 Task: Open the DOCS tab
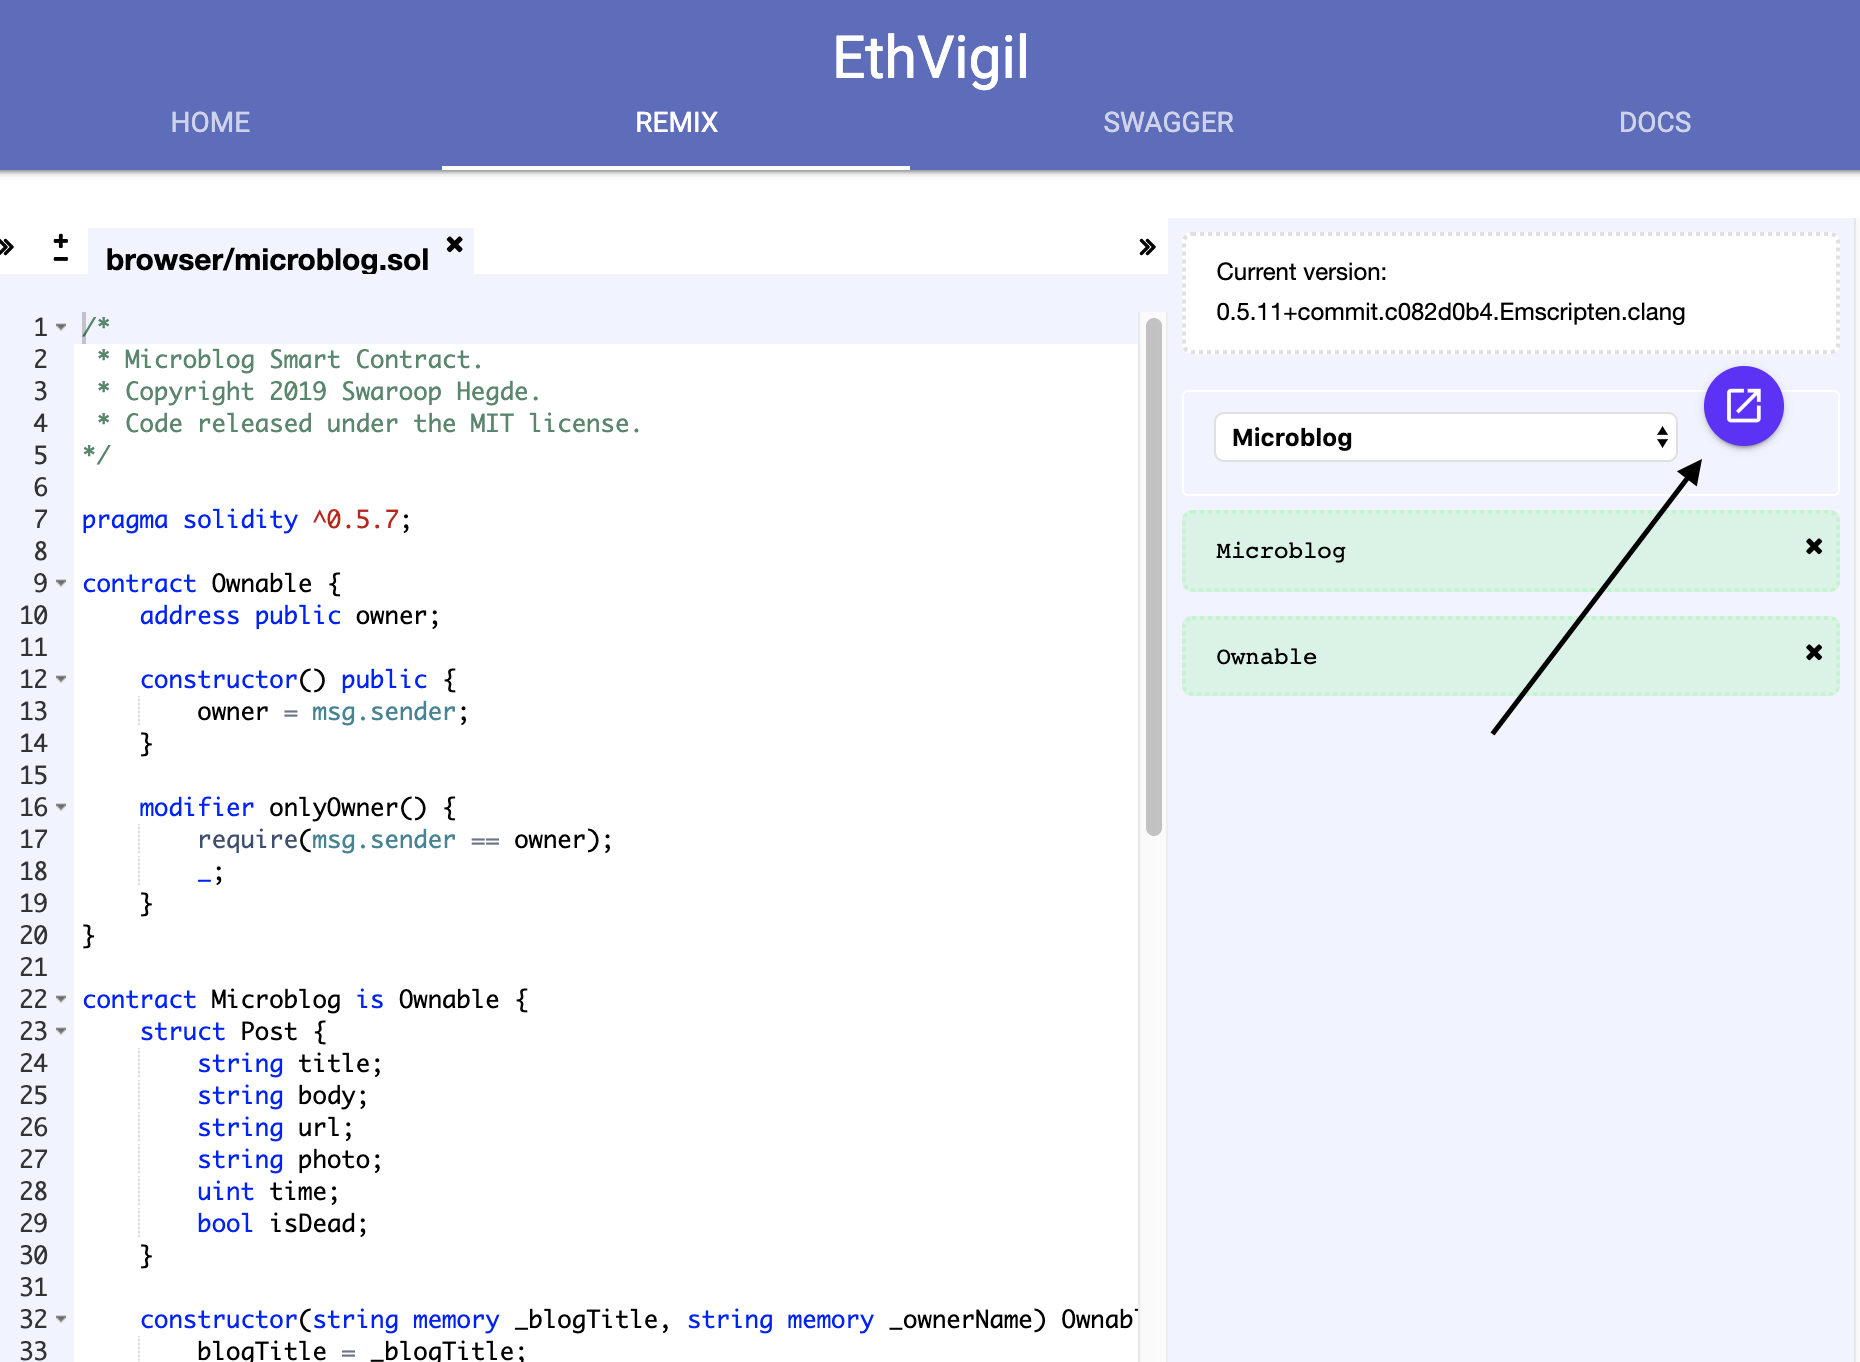(1655, 122)
